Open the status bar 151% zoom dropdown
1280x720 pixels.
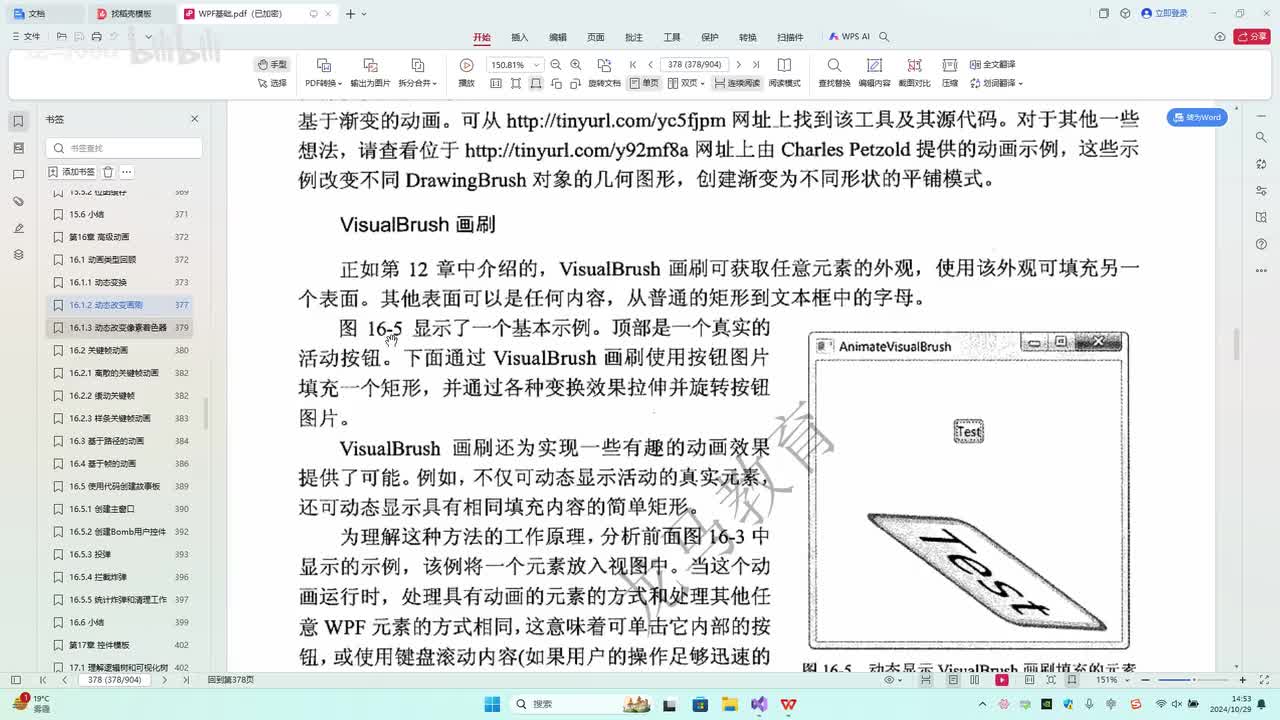point(1110,680)
